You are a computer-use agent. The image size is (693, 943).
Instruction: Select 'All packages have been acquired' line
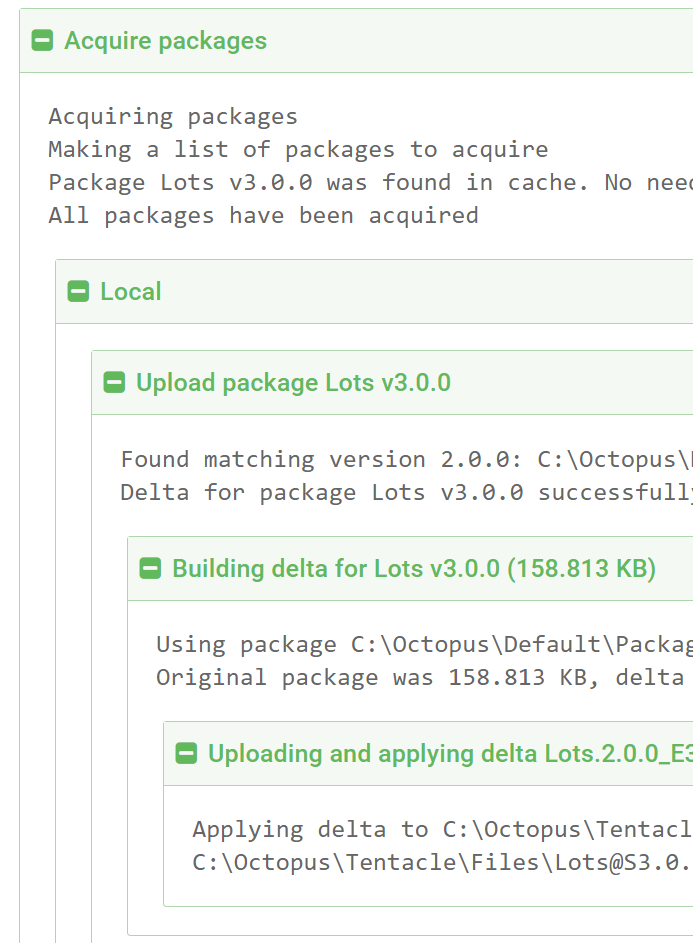(263, 216)
